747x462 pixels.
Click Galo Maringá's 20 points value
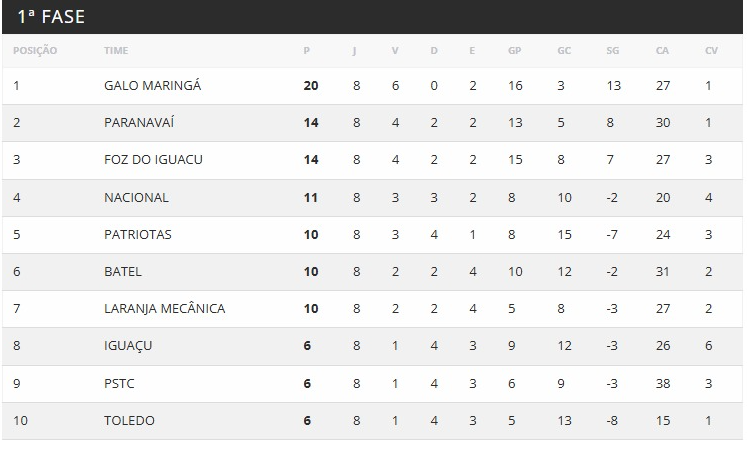click(x=310, y=86)
